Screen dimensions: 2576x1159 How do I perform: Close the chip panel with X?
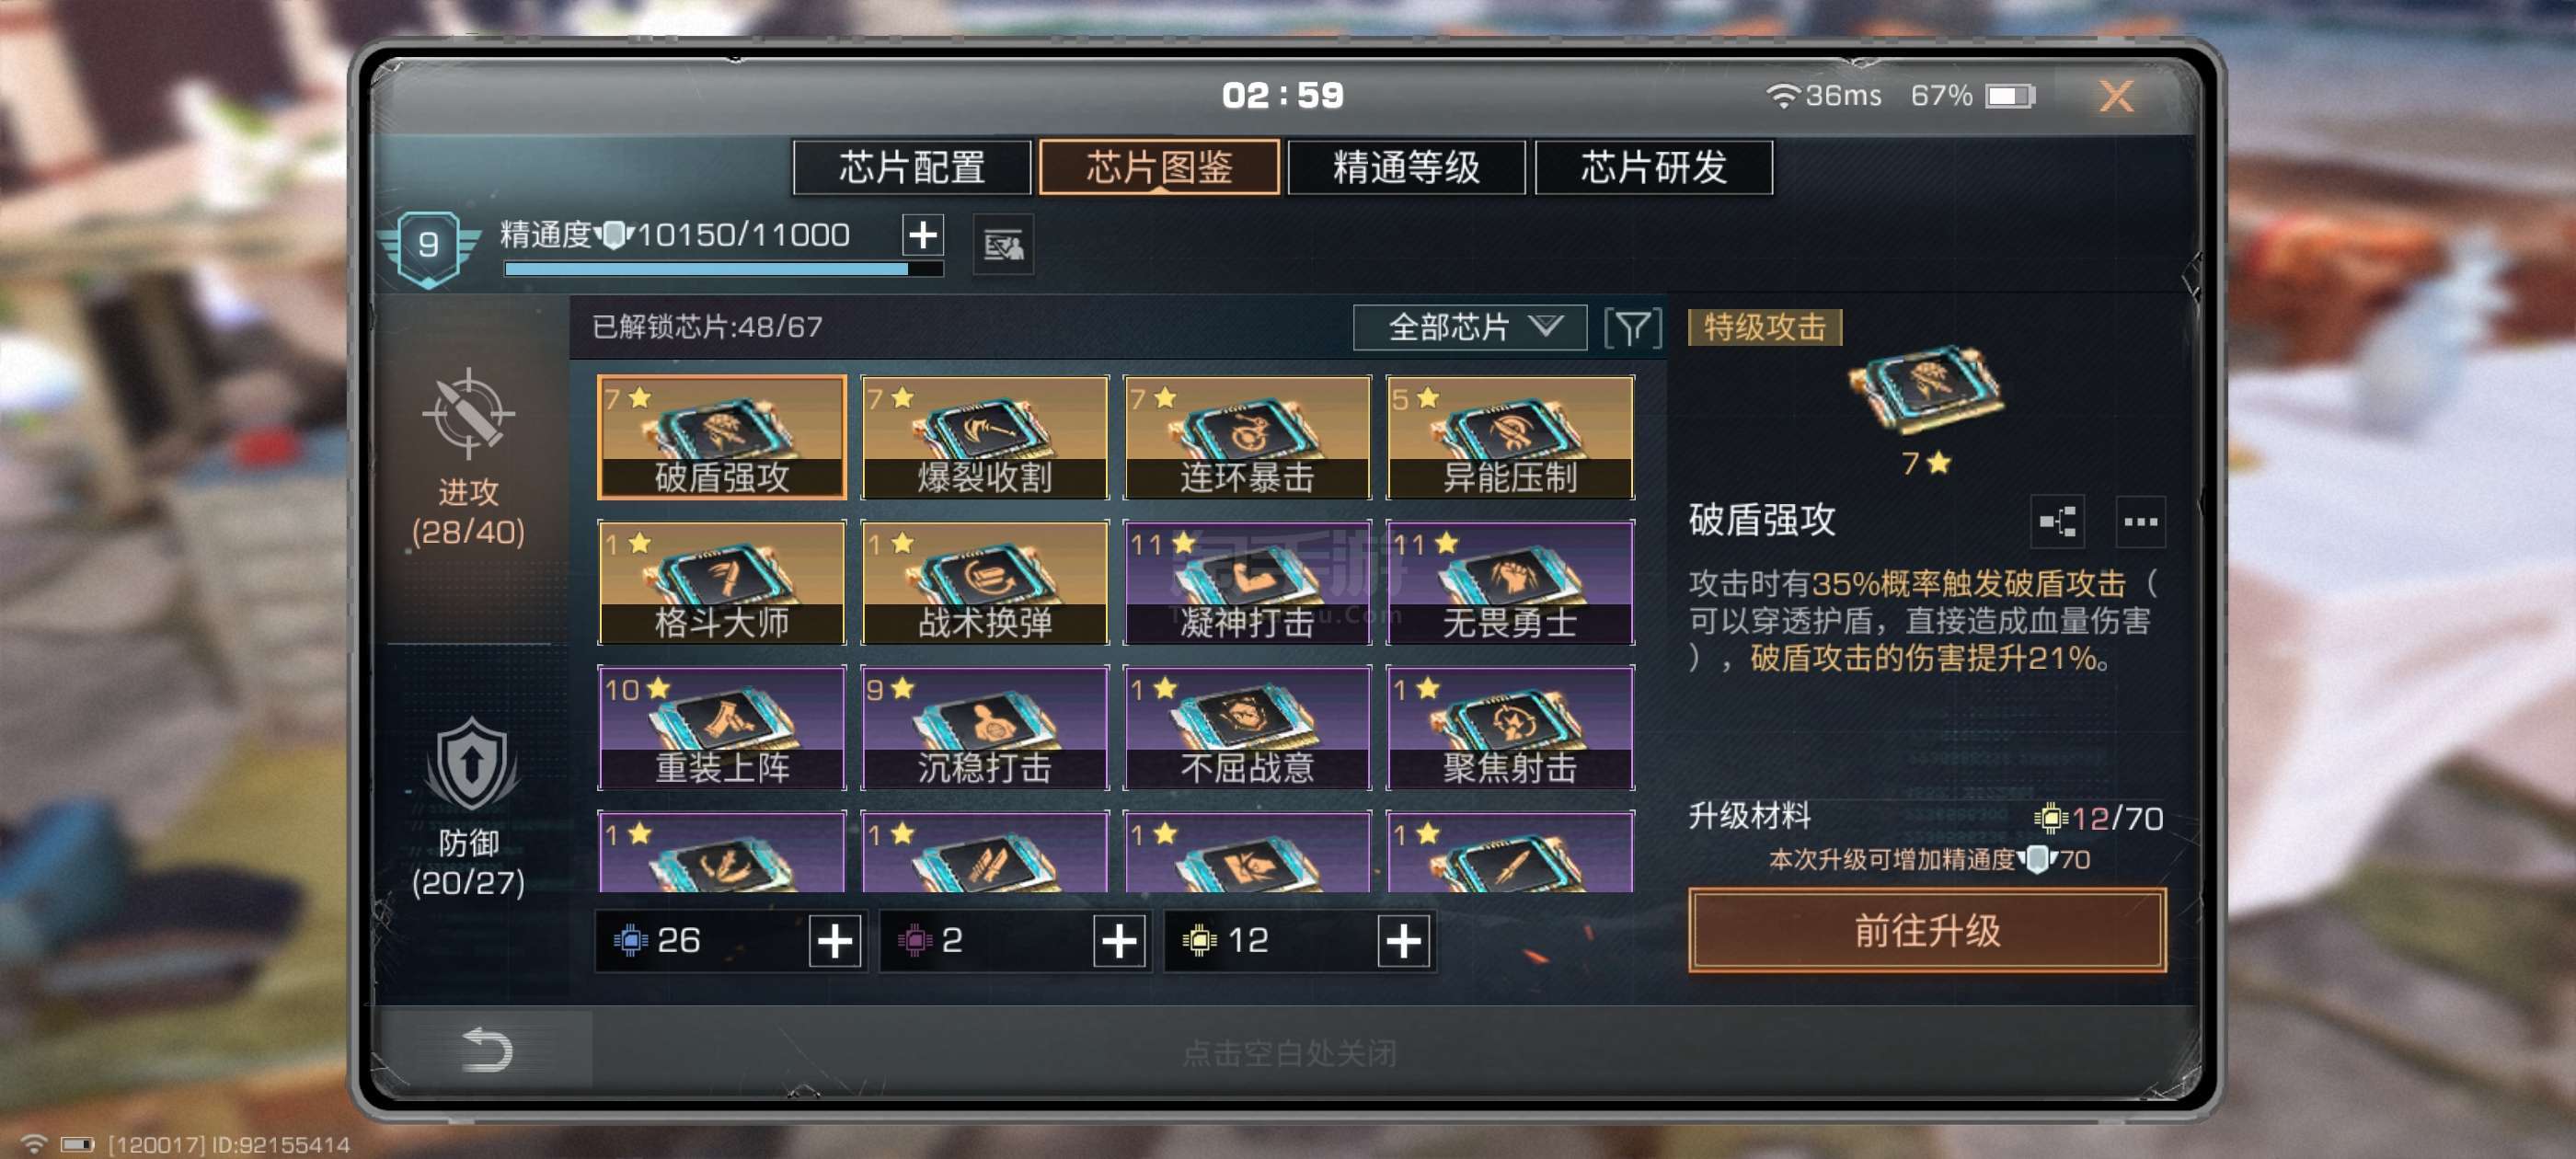(2116, 96)
